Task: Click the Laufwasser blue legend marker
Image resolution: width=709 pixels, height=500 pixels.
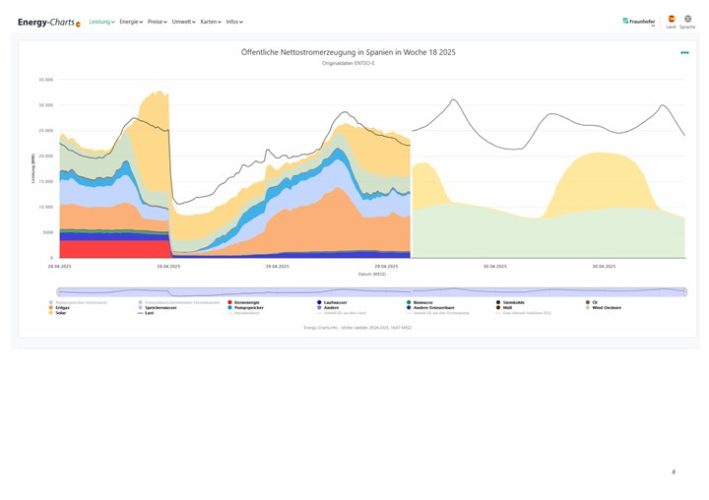Action: pos(319,301)
